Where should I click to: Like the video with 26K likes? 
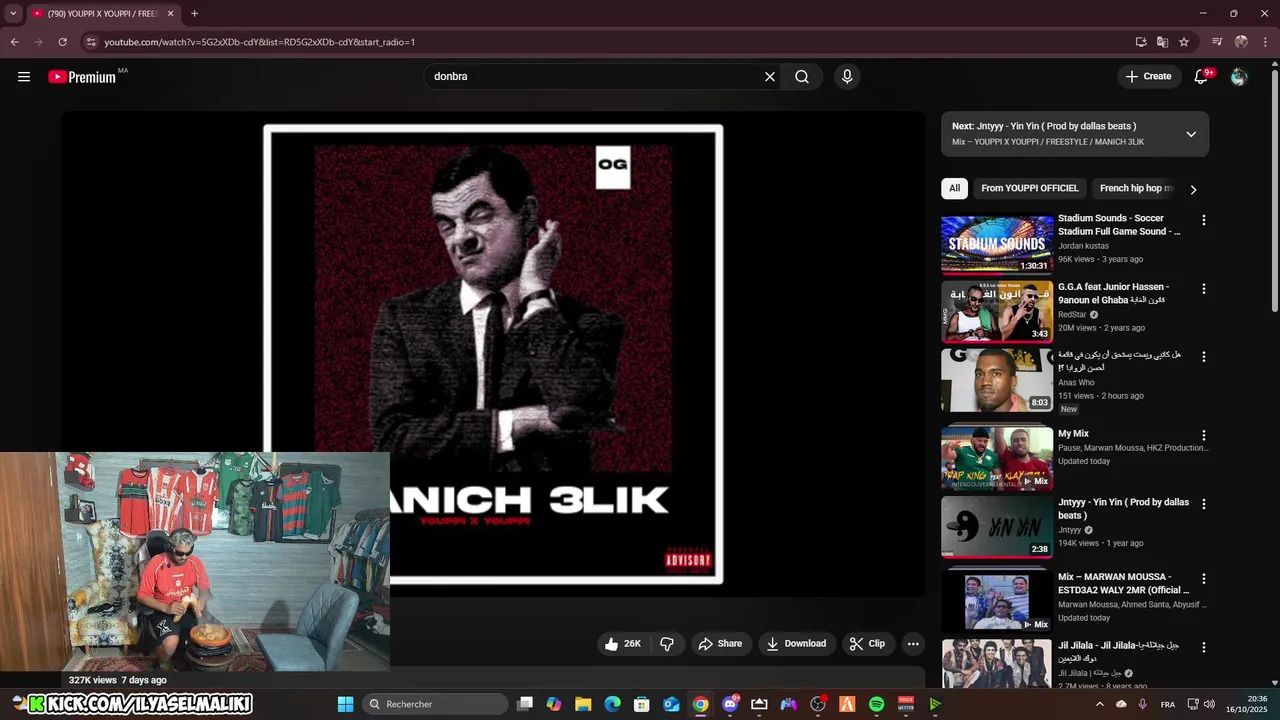pyautogui.click(x=622, y=644)
